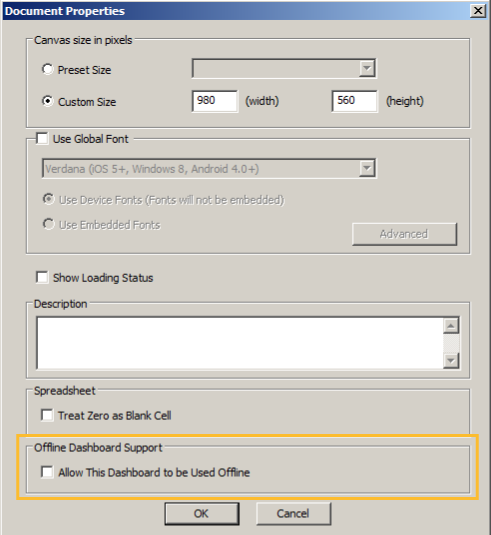Screen dimensions: 491x535
Task: Allow This Dashboard to be Used Offline
Action: point(47,472)
